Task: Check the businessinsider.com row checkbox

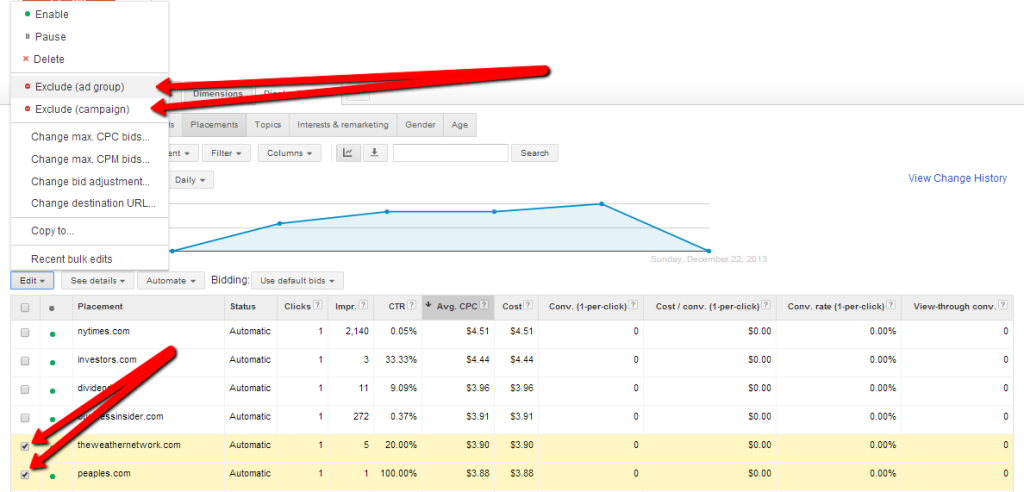Action: tap(25, 417)
